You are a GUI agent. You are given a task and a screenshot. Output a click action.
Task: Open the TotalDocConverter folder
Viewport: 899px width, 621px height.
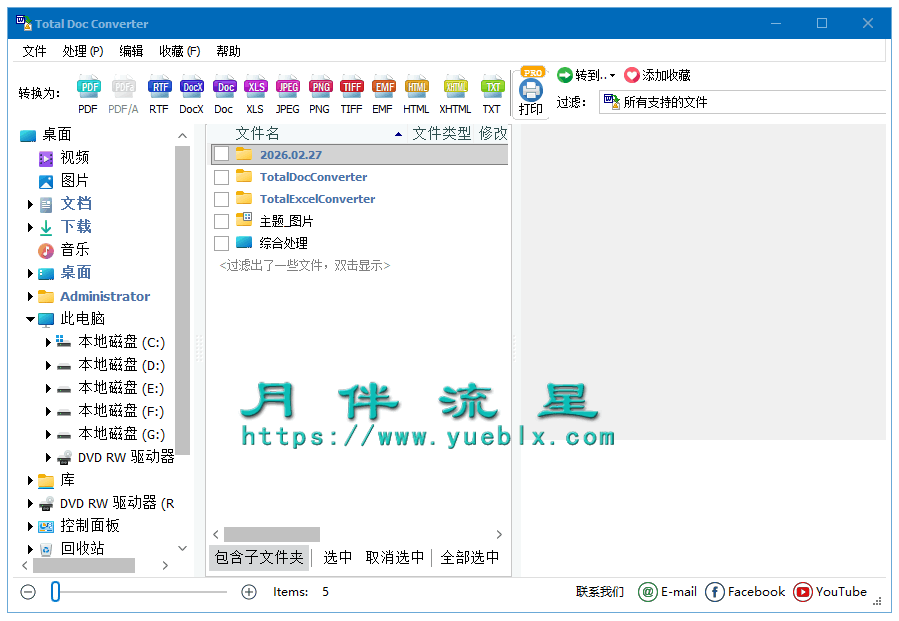[313, 177]
